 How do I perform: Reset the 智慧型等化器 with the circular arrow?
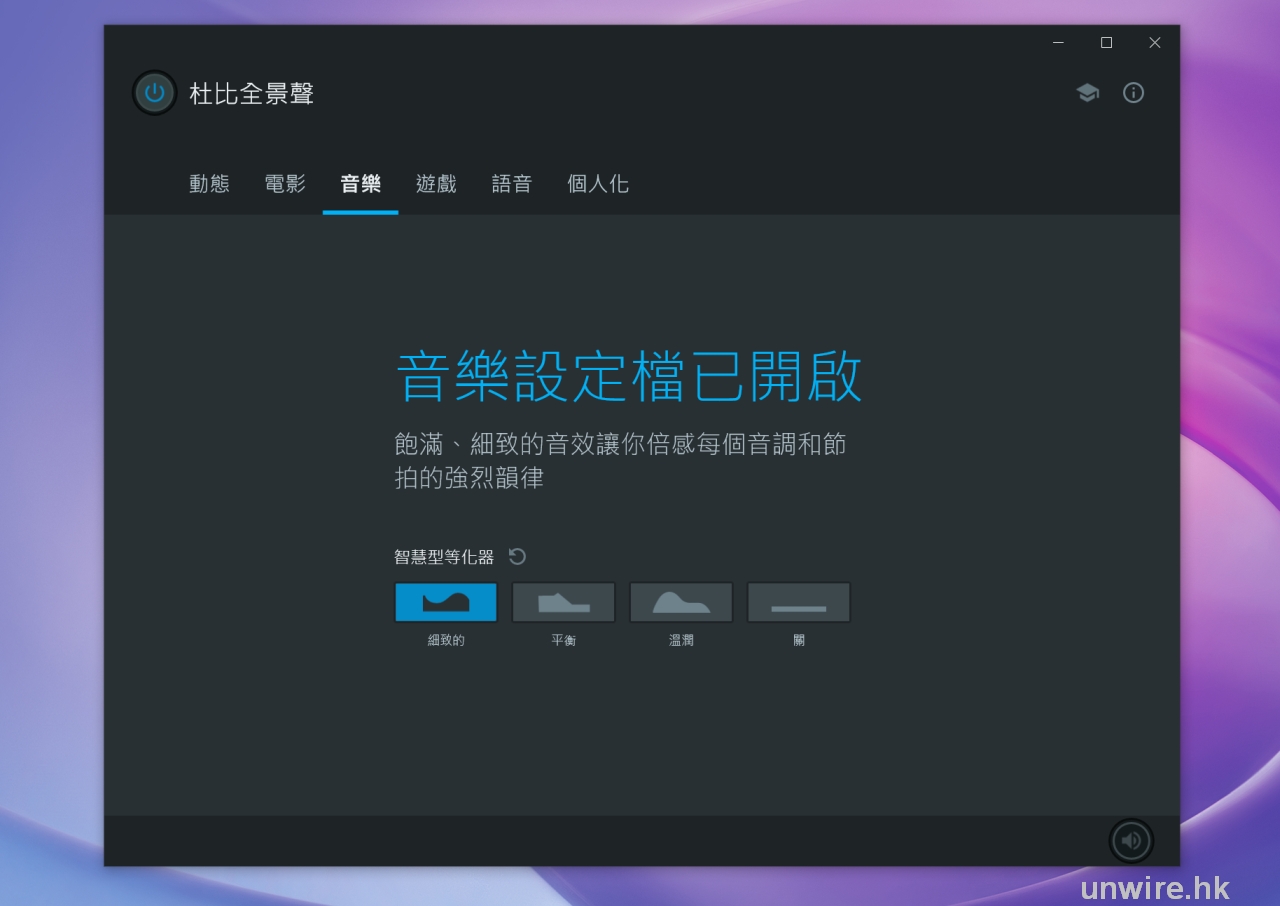point(517,557)
